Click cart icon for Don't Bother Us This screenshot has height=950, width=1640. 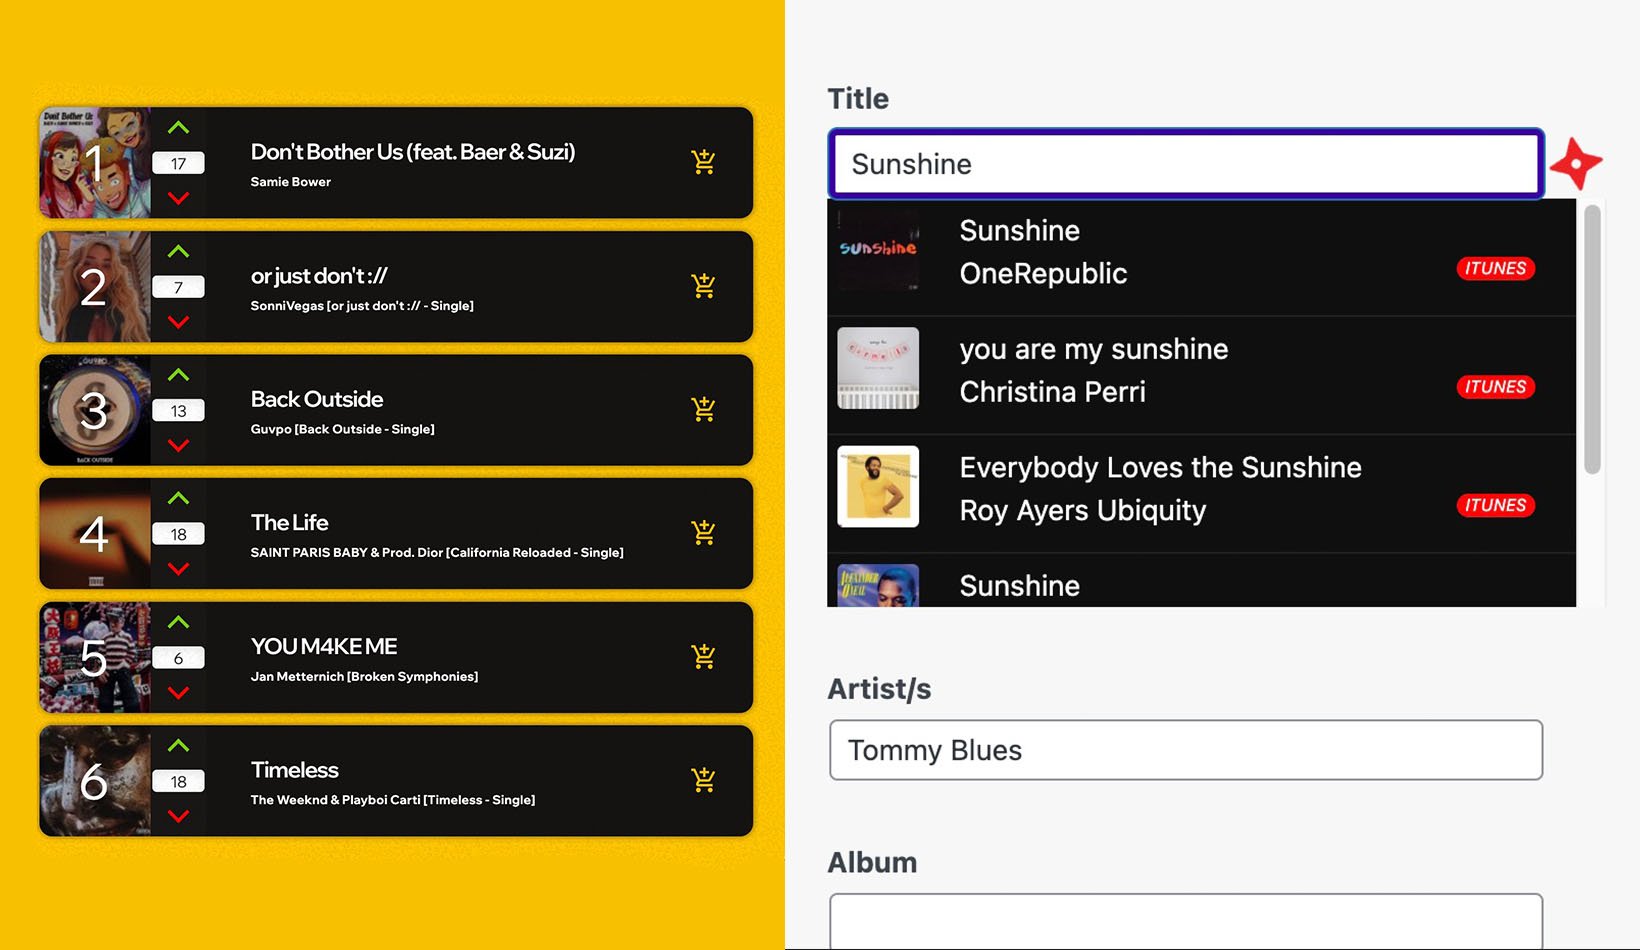pyautogui.click(x=703, y=162)
